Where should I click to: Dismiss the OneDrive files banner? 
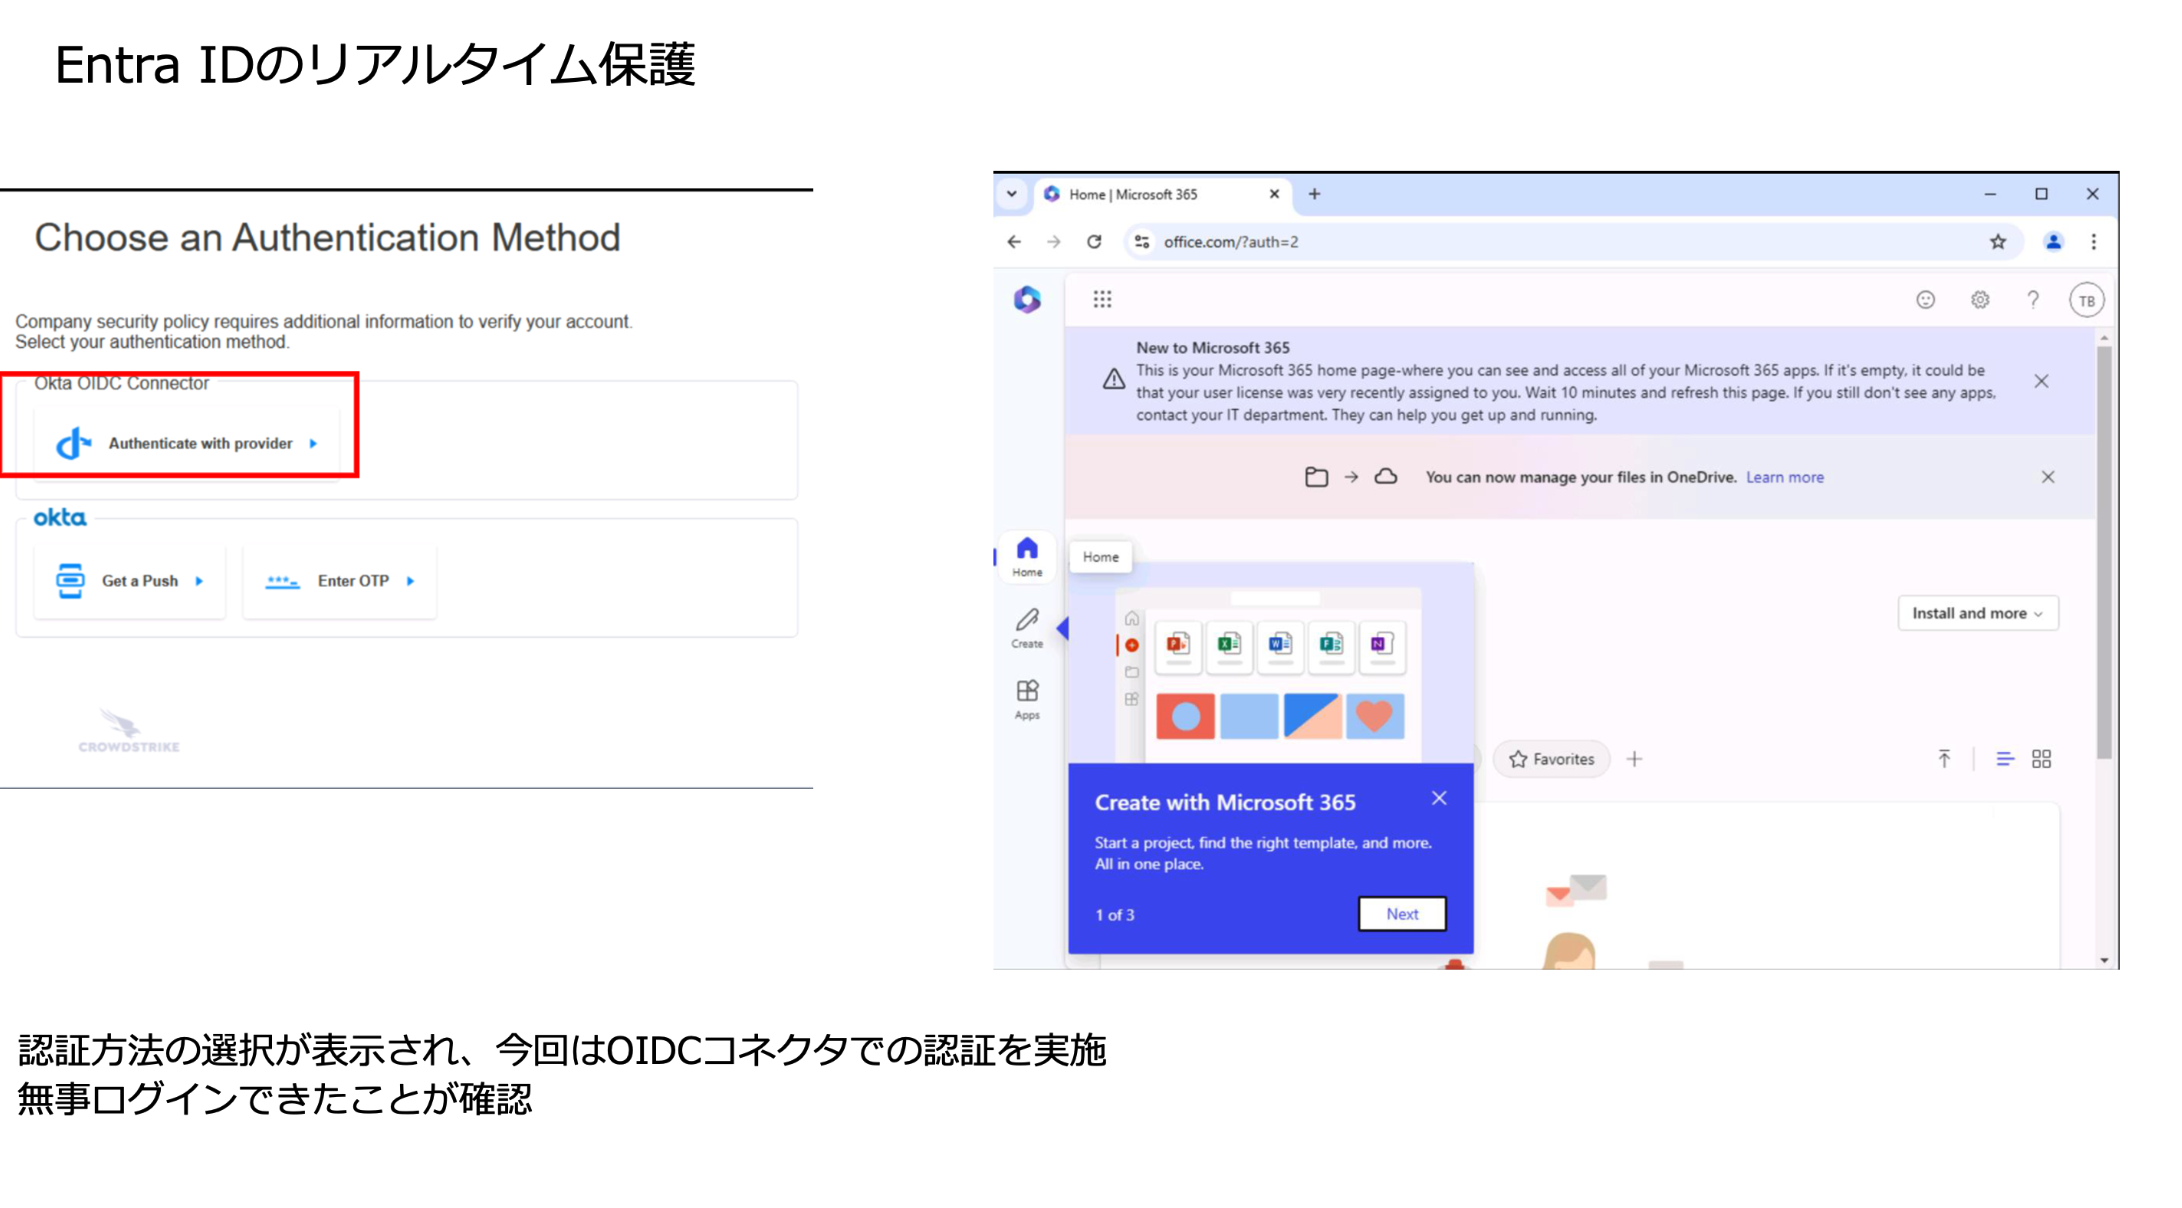[2048, 477]
